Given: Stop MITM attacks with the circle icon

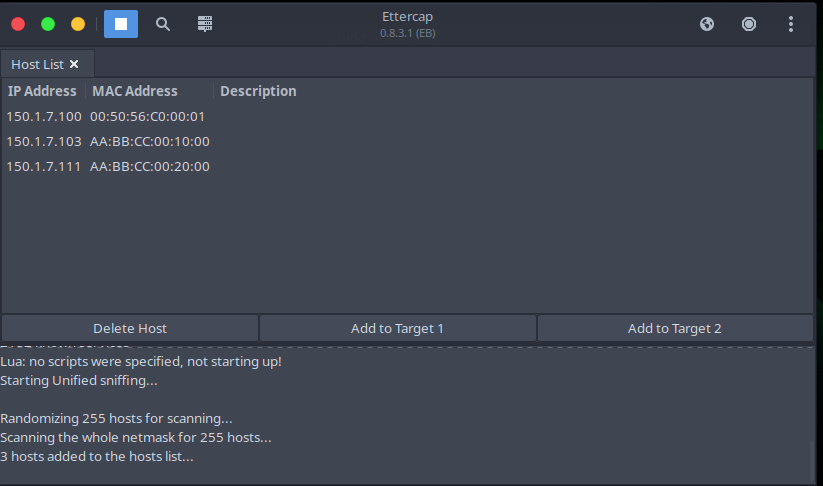Looking at the screenshot, I should point(749,24).
